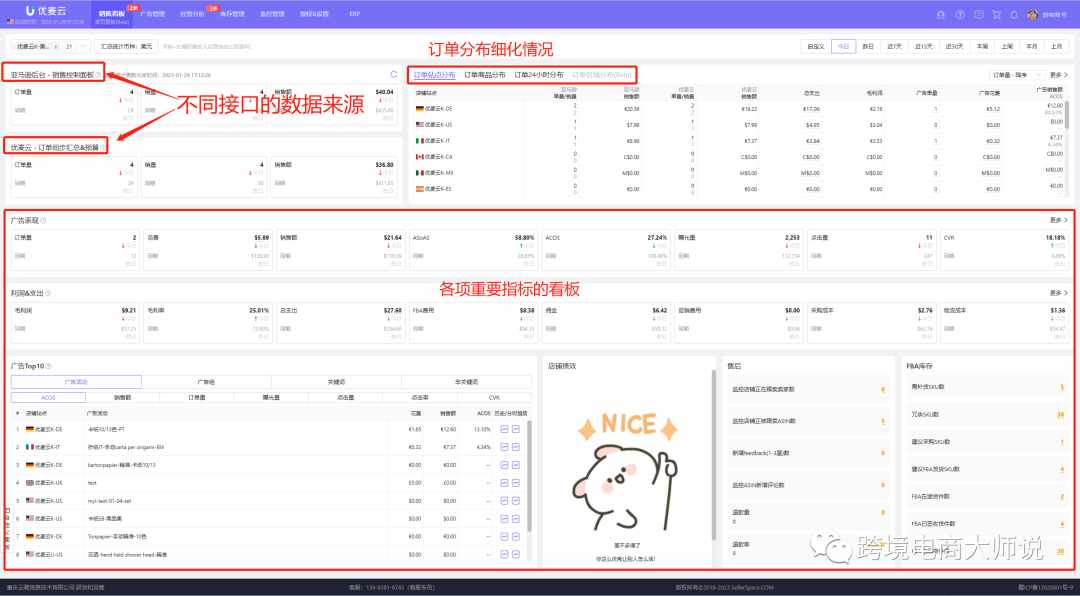Click the $40.04 sales value in Amazon panel
This screenshot has height=596, width=1080.
(x=384, y=92)
